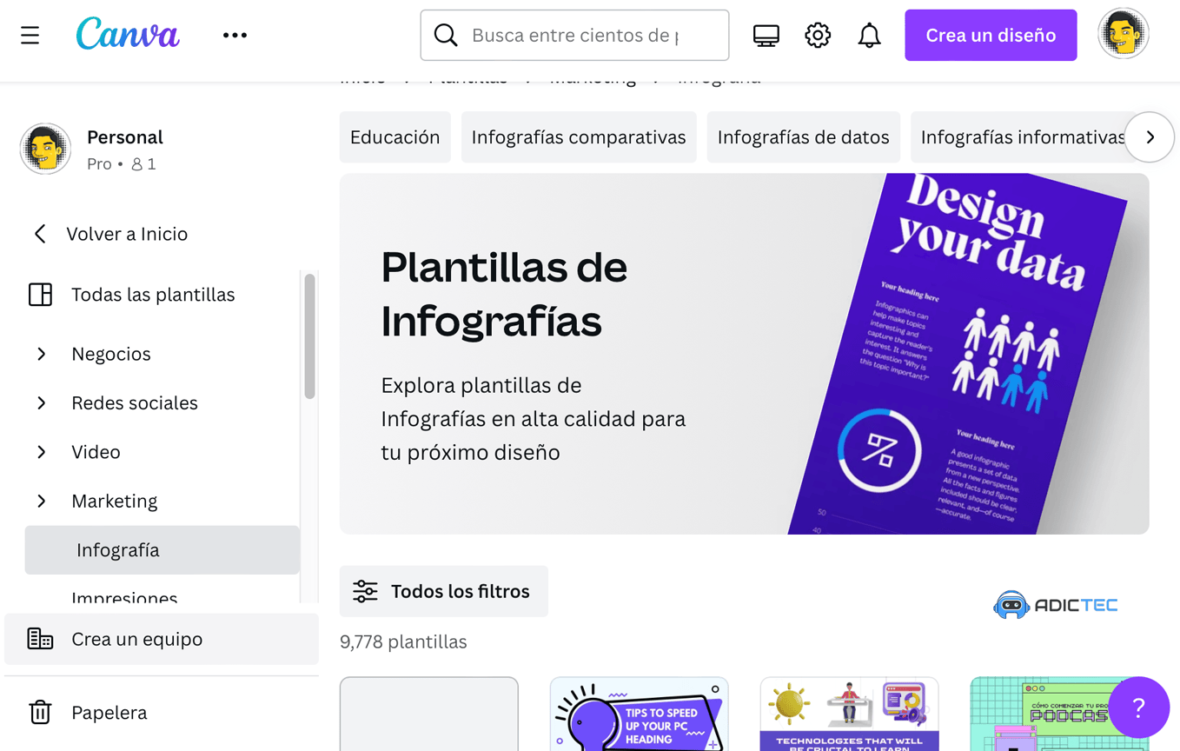
Task: Open help with the question mark icon
Action: pyautogui.click(x=1138, y=707)
